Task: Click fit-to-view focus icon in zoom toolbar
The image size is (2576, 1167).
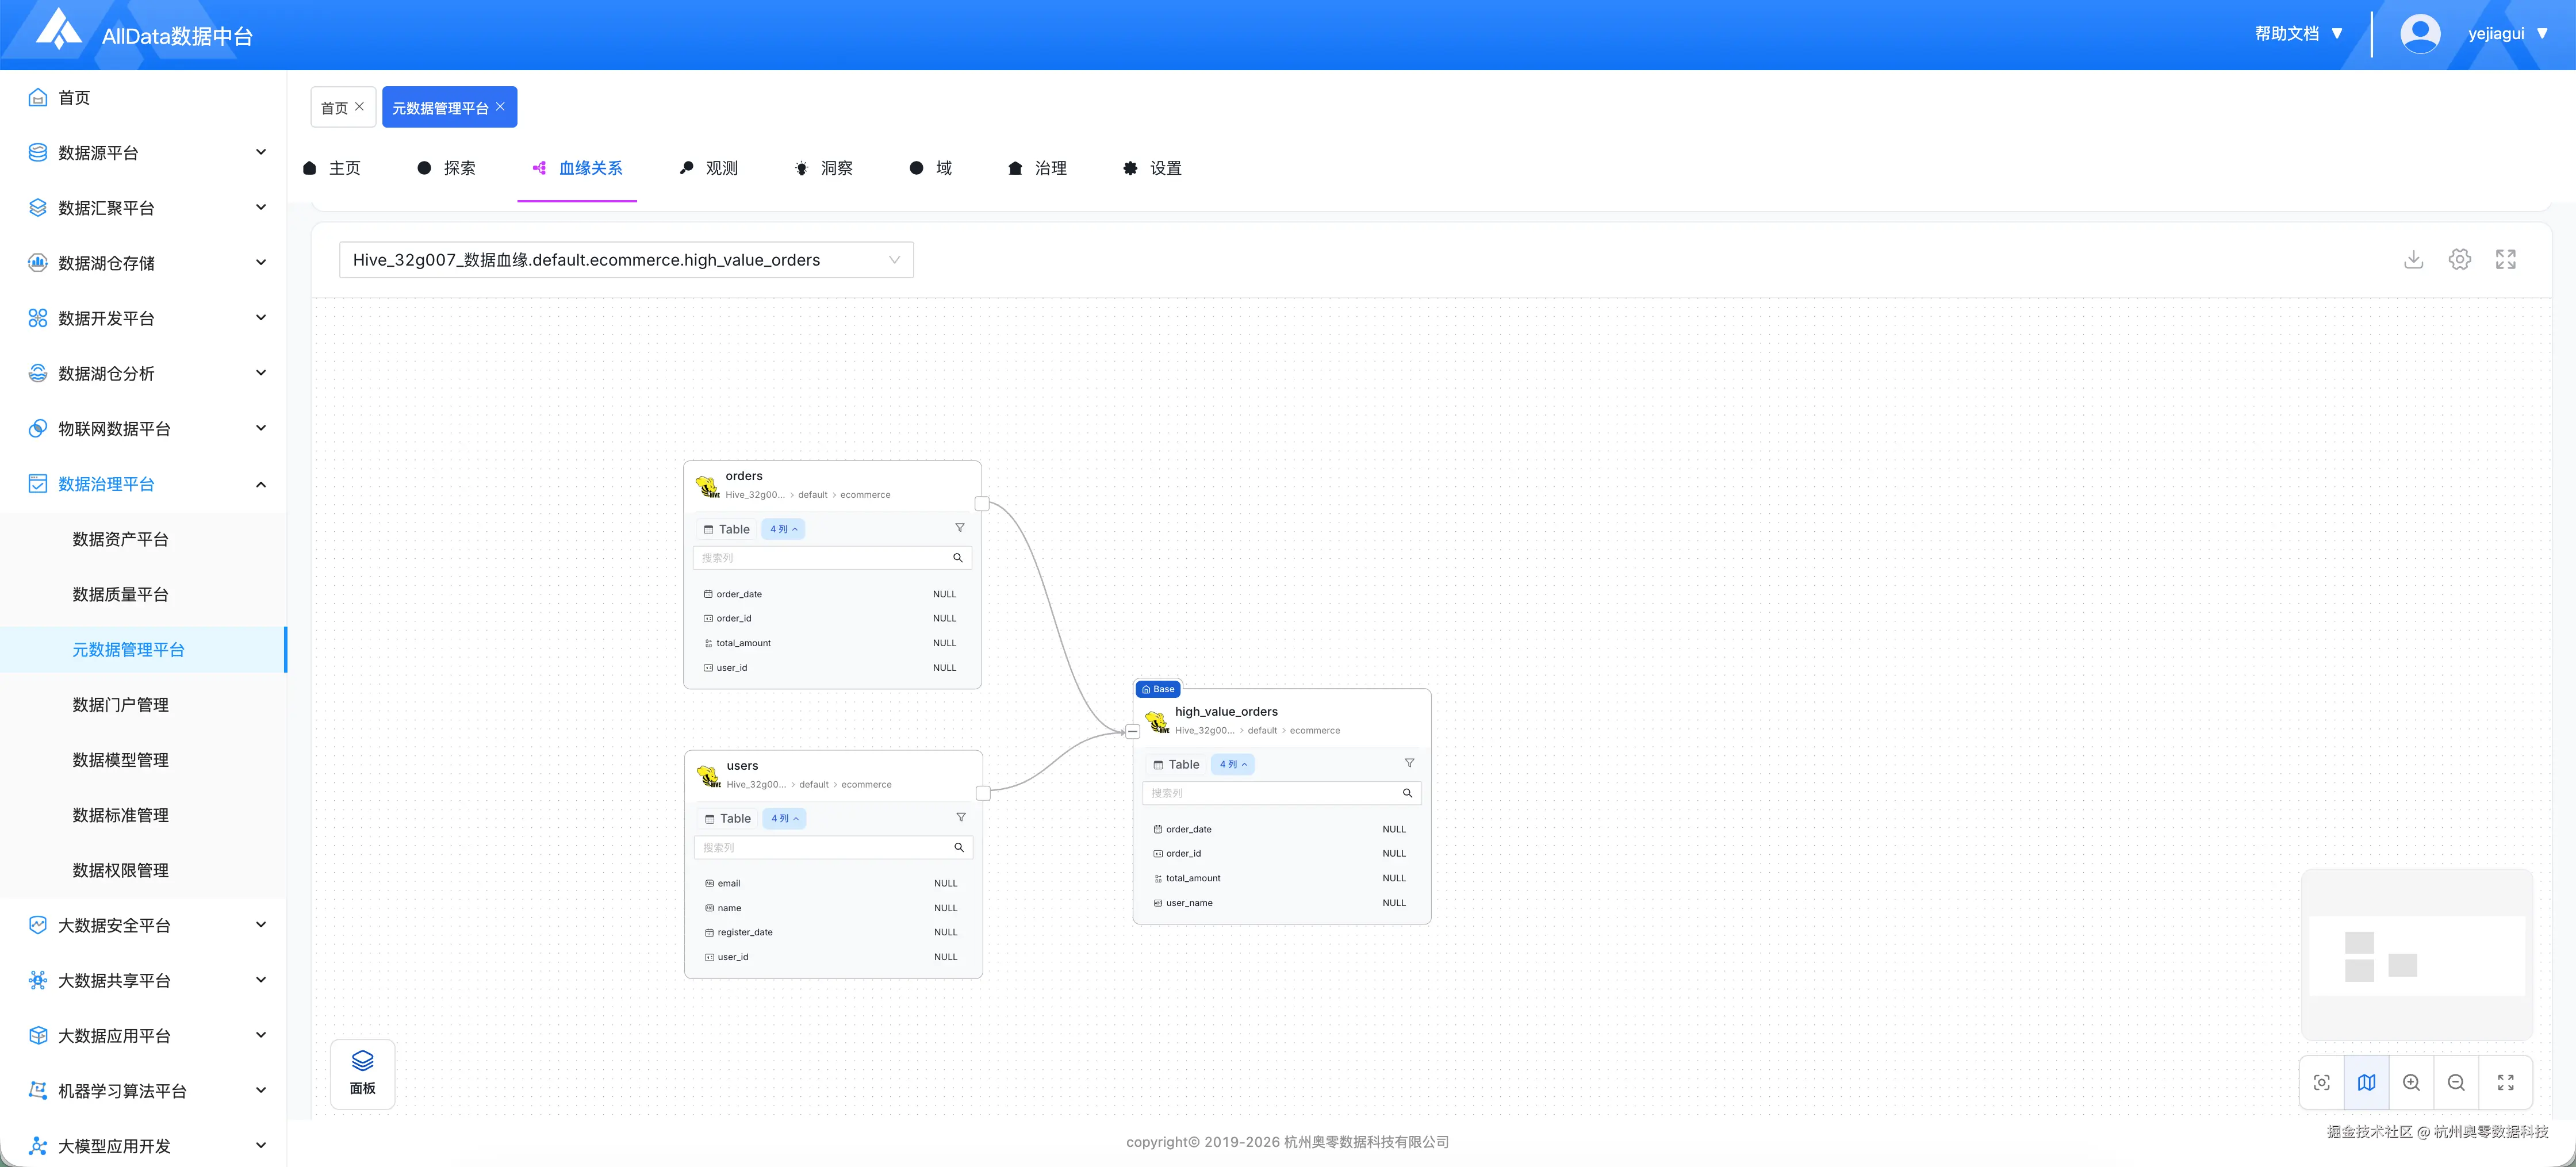Action: pyautogui.click(x=2322, y=1082)
